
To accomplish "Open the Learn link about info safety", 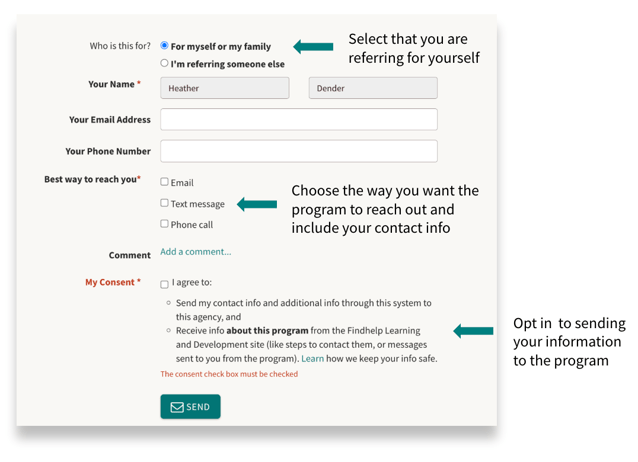I will 312,358.
